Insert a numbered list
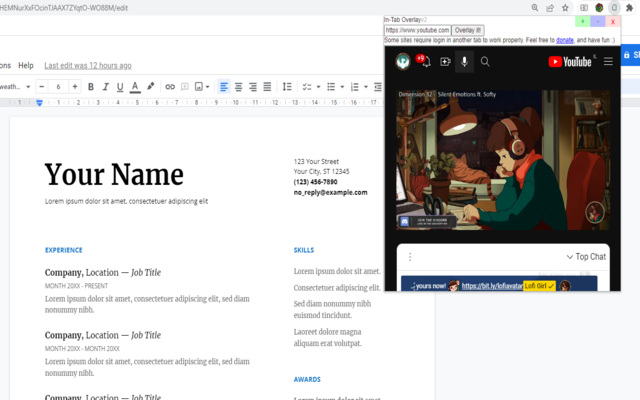 (x=355, y=87)
